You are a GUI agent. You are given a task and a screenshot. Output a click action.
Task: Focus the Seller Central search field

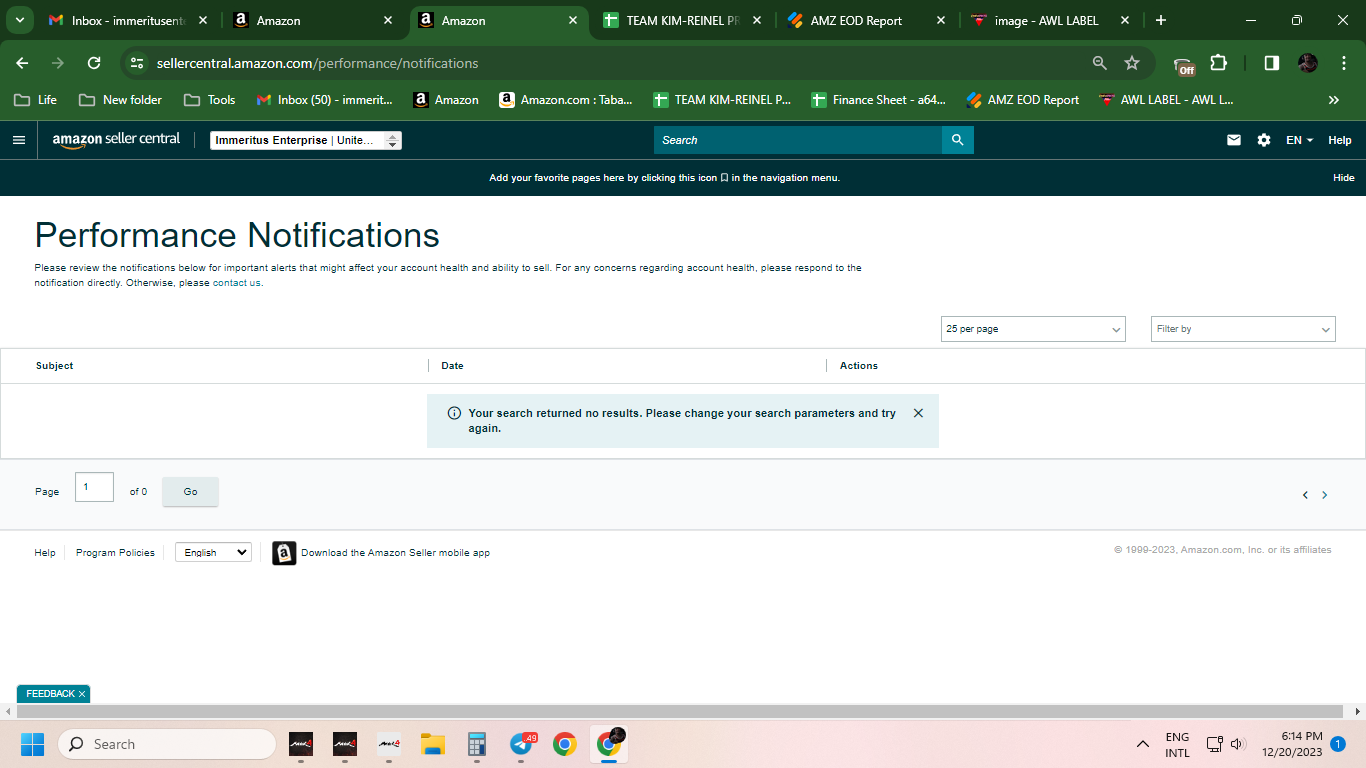point(798,140)
